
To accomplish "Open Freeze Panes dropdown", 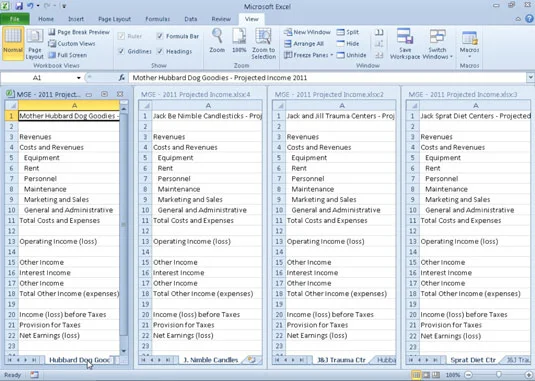I will (309, 55).
